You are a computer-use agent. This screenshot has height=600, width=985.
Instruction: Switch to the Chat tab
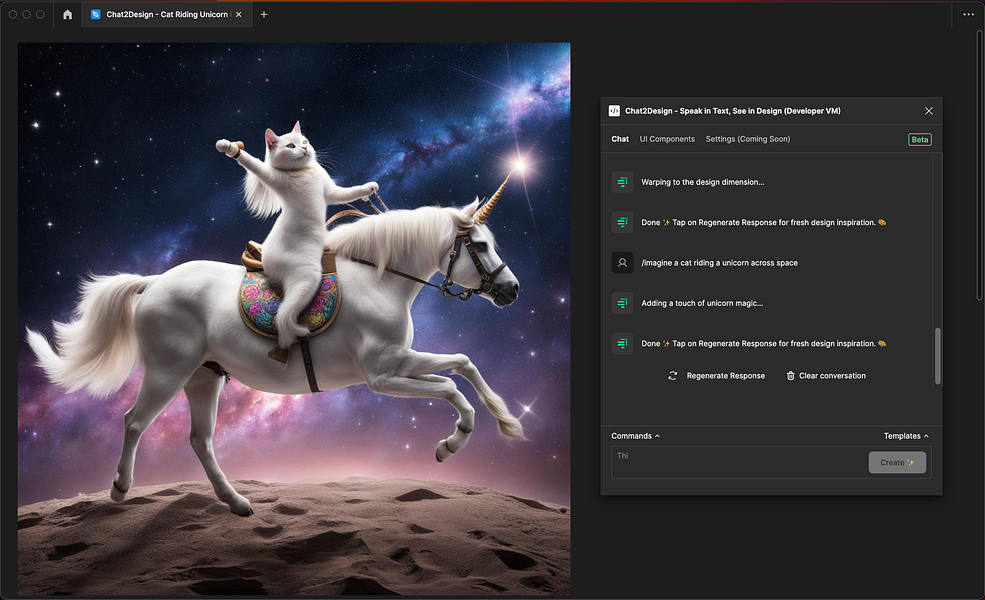(x=620, y=139)
